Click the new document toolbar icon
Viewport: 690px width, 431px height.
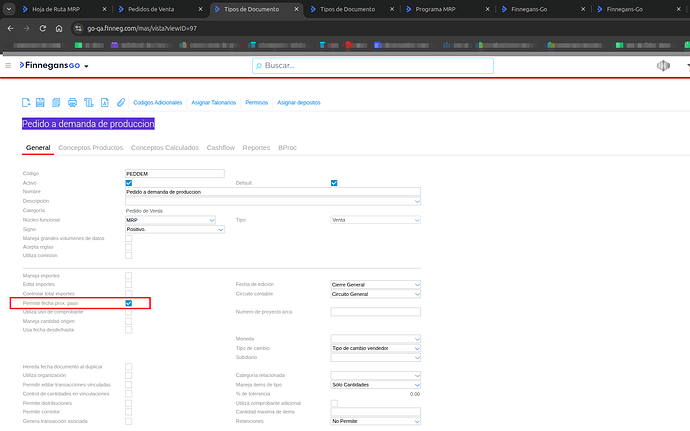point(26,103)
